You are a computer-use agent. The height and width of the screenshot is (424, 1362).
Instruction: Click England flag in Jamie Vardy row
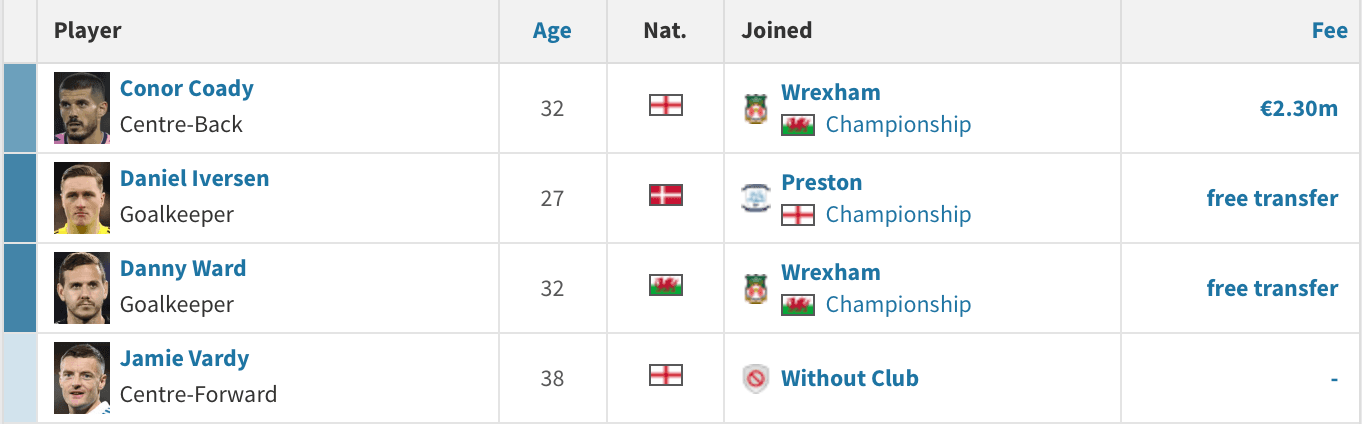665,375
